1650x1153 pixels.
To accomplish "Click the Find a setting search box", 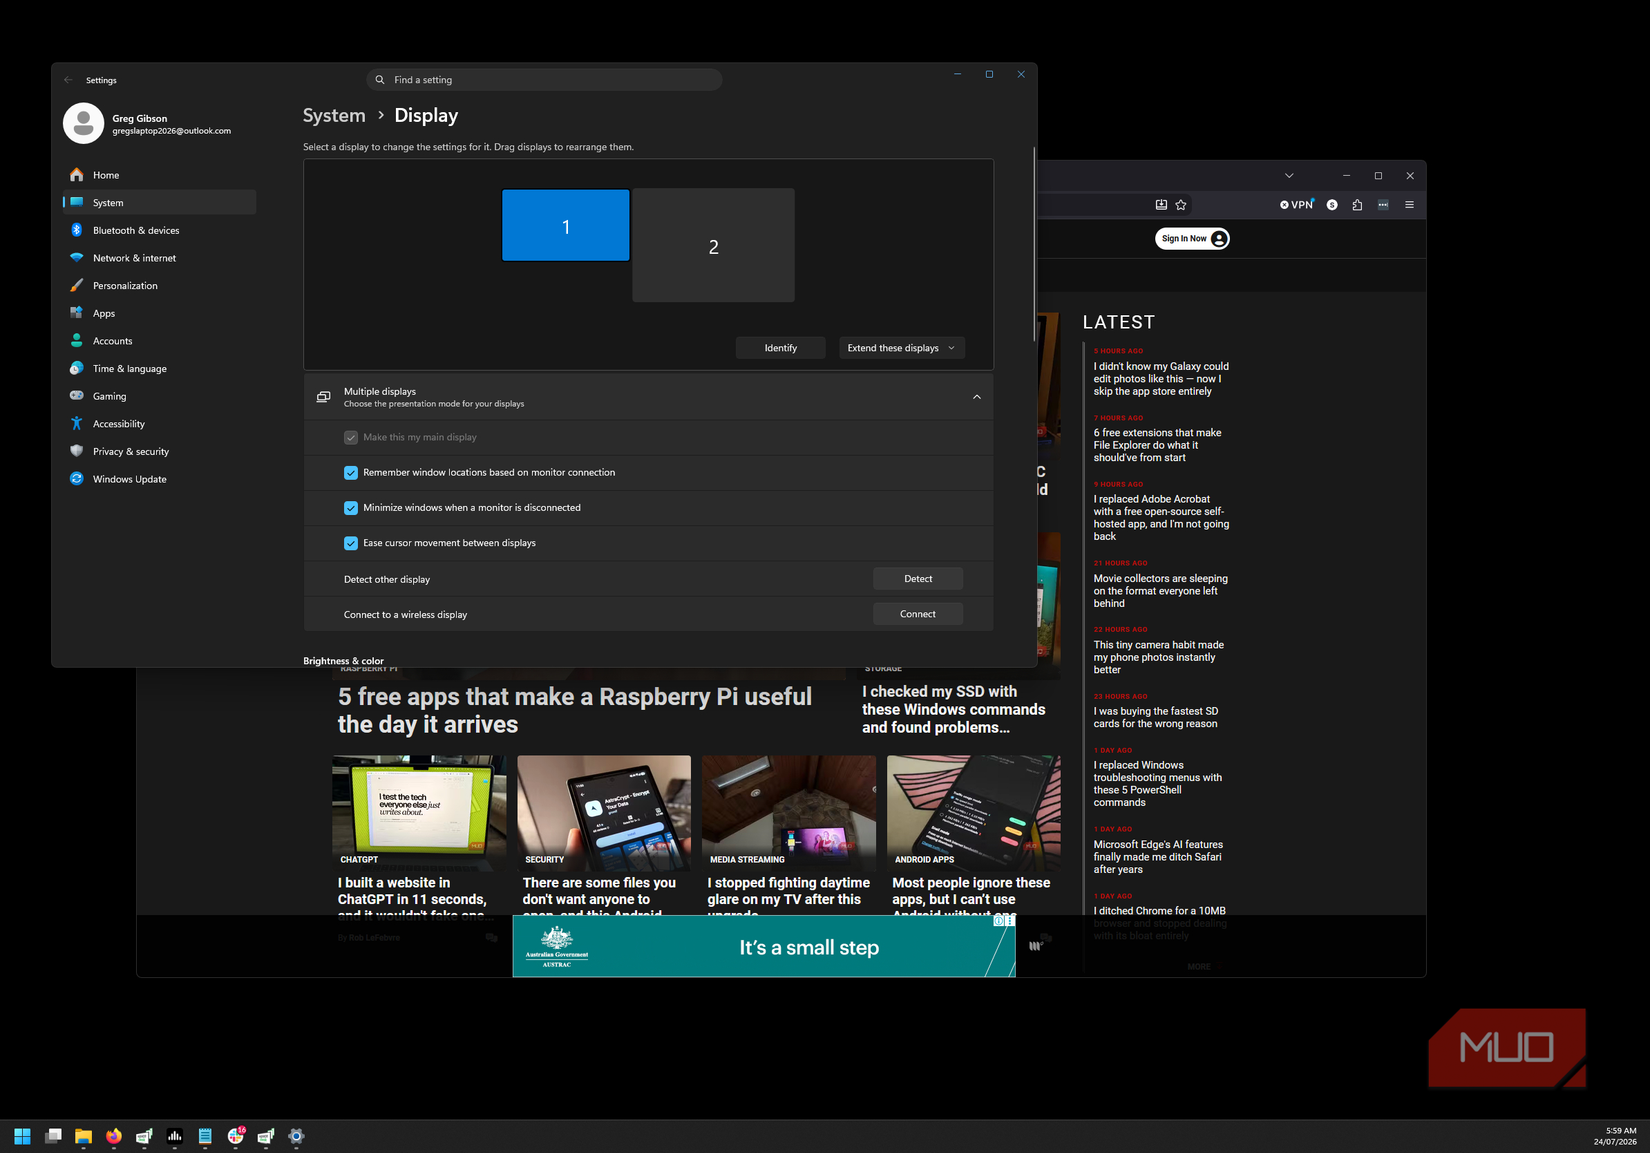I will coord(544,80).
